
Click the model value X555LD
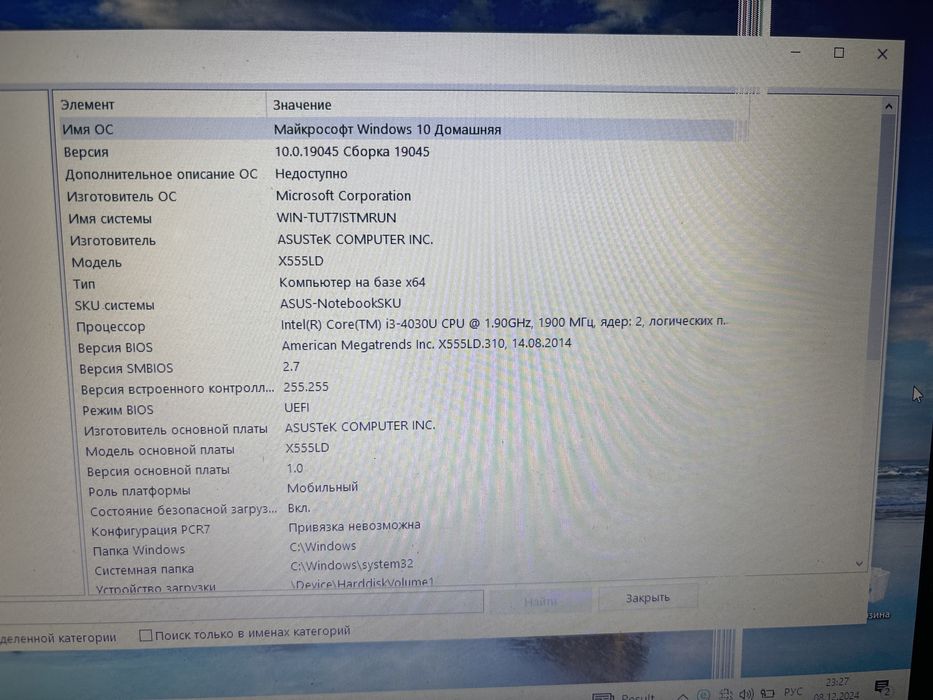pyautogui.click(x=301, y=261)
